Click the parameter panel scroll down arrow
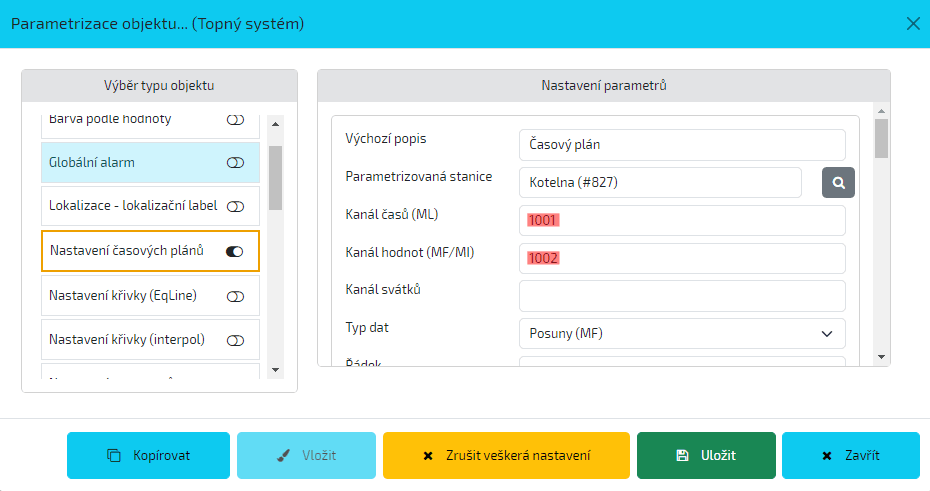Screen dimensions: 930x491 click(x=881, y=357)
